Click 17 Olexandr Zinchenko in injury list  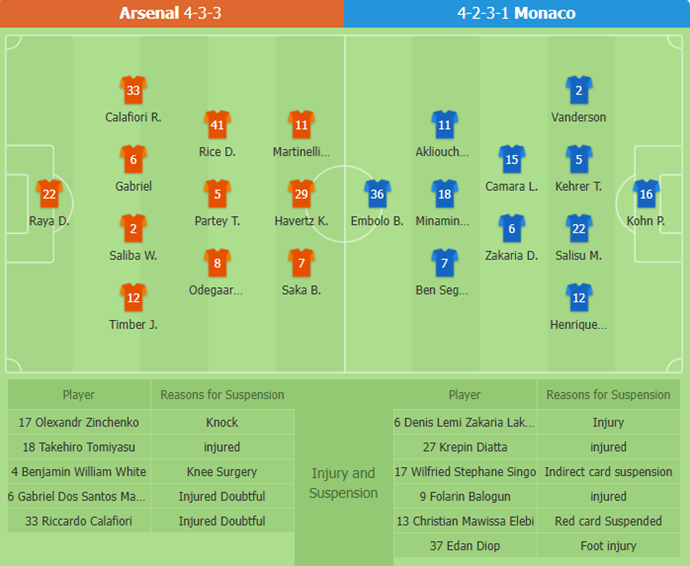(79, 422)
